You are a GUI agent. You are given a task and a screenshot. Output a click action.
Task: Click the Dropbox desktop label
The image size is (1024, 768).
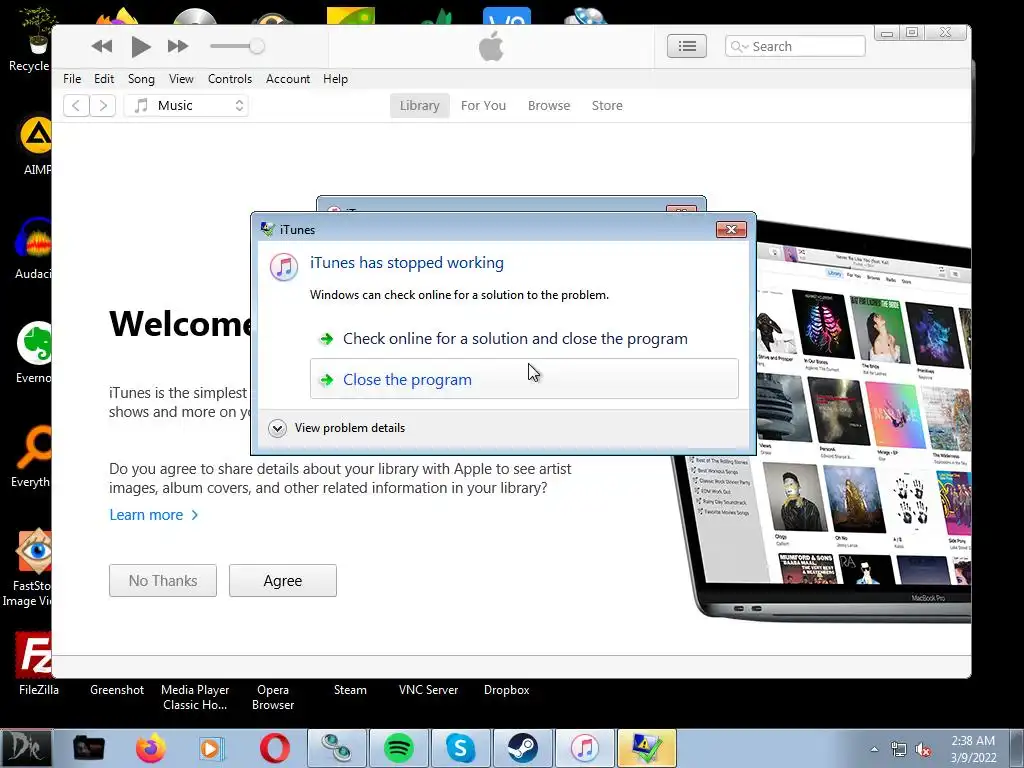(x=506, y=690)
